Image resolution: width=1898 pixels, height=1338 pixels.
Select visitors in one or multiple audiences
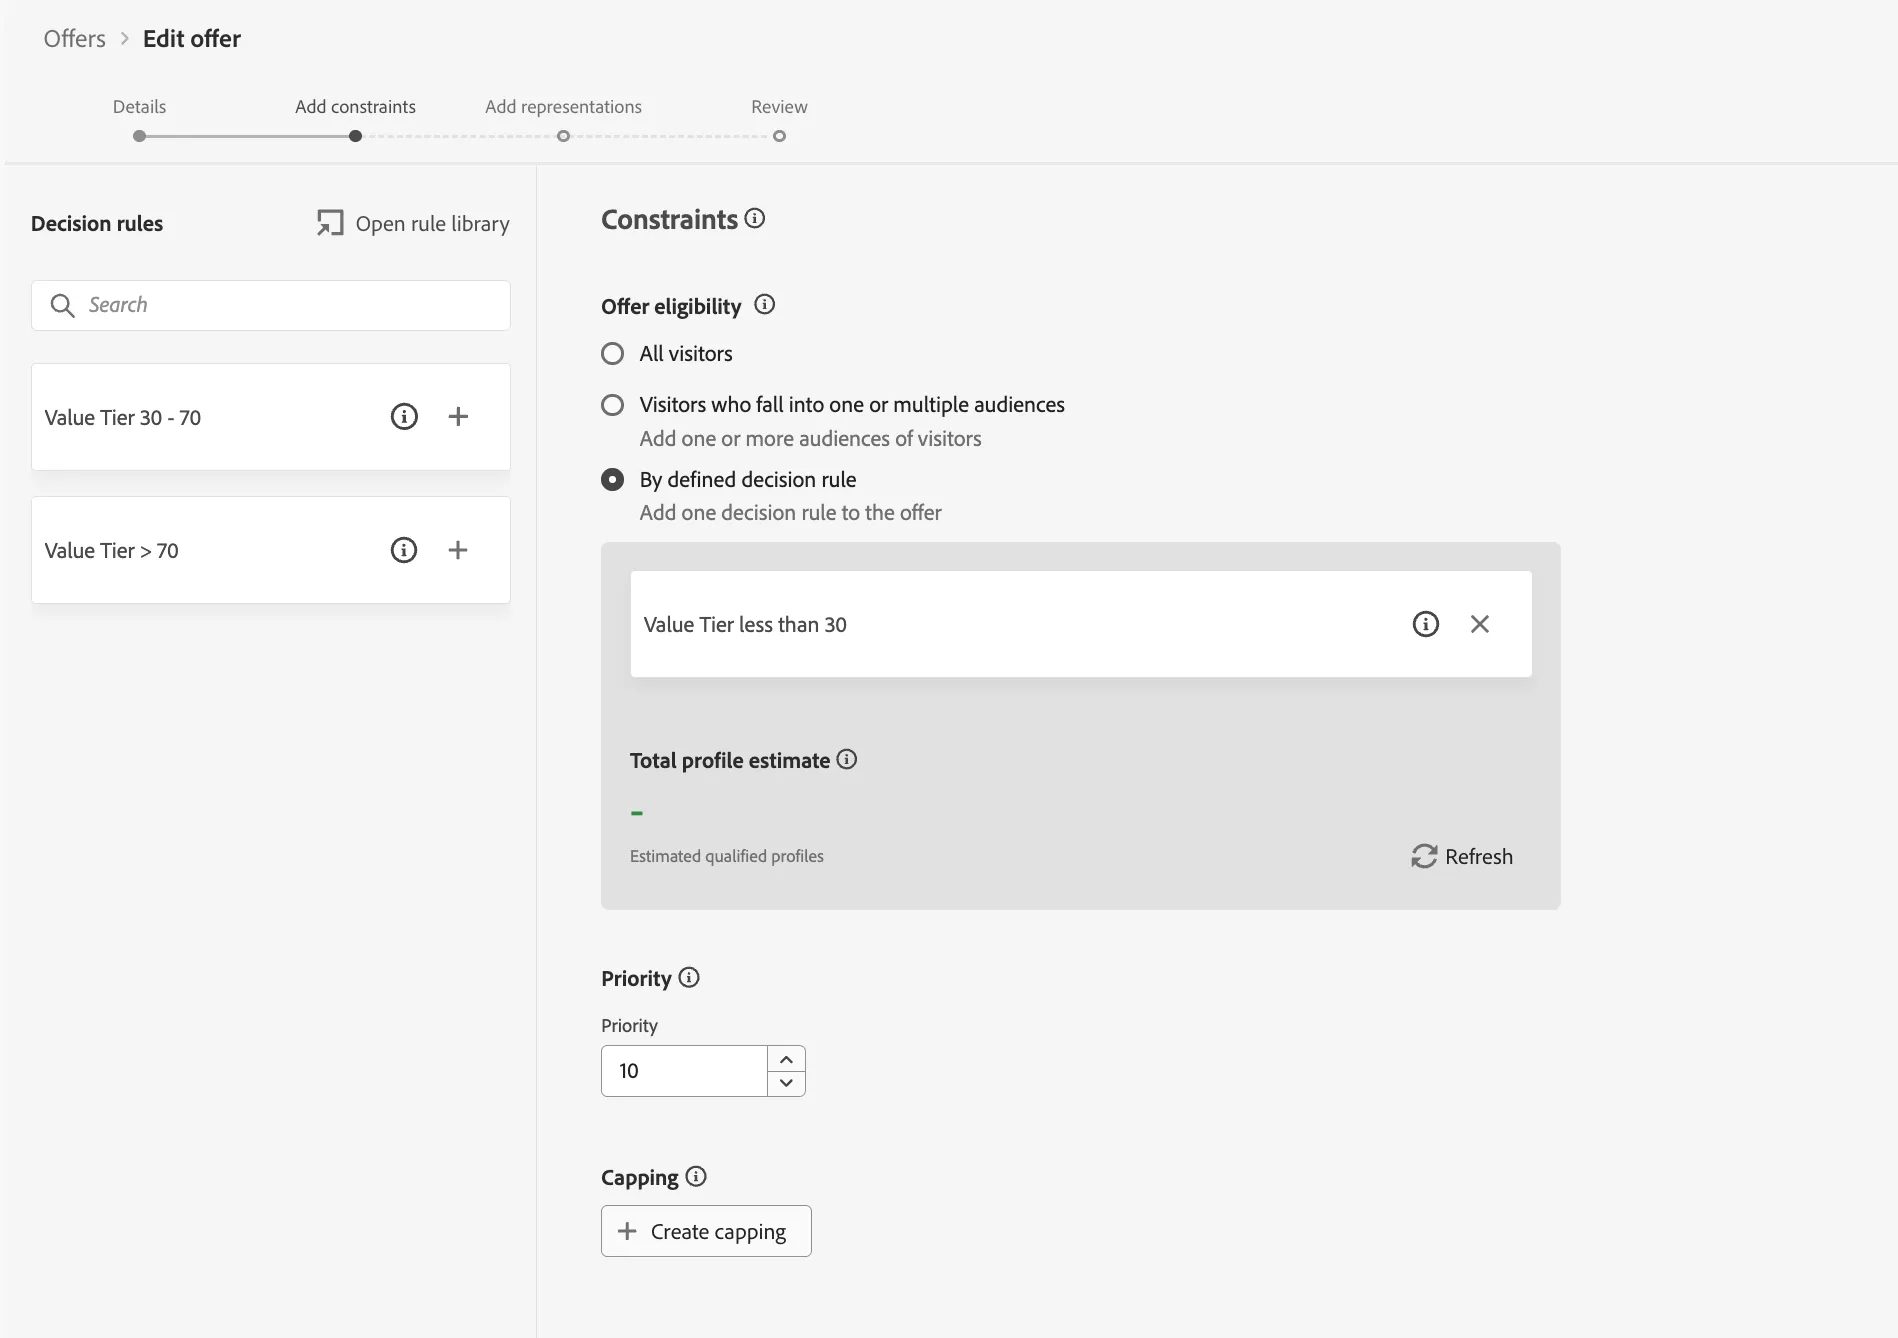tap(612, 405)
